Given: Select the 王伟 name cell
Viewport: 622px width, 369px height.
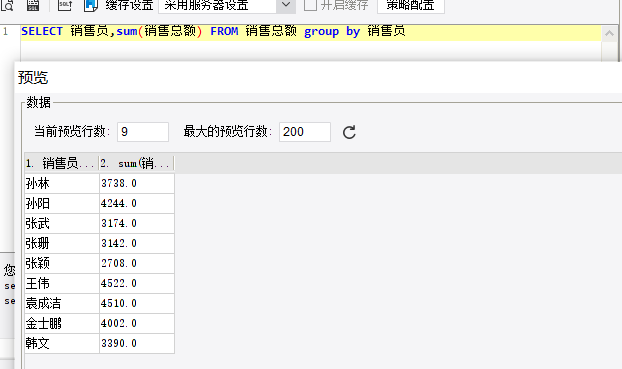Looking at the screenshot, I should point(62,283).
